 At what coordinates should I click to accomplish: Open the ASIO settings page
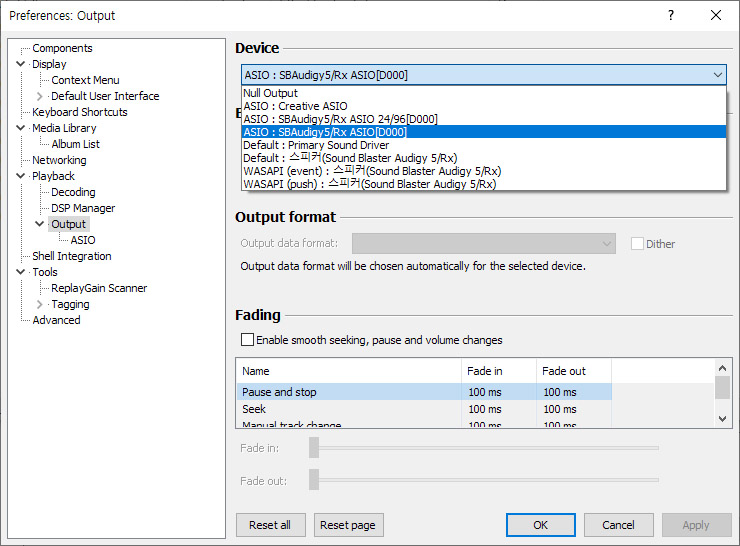click(x=83, y=240)
